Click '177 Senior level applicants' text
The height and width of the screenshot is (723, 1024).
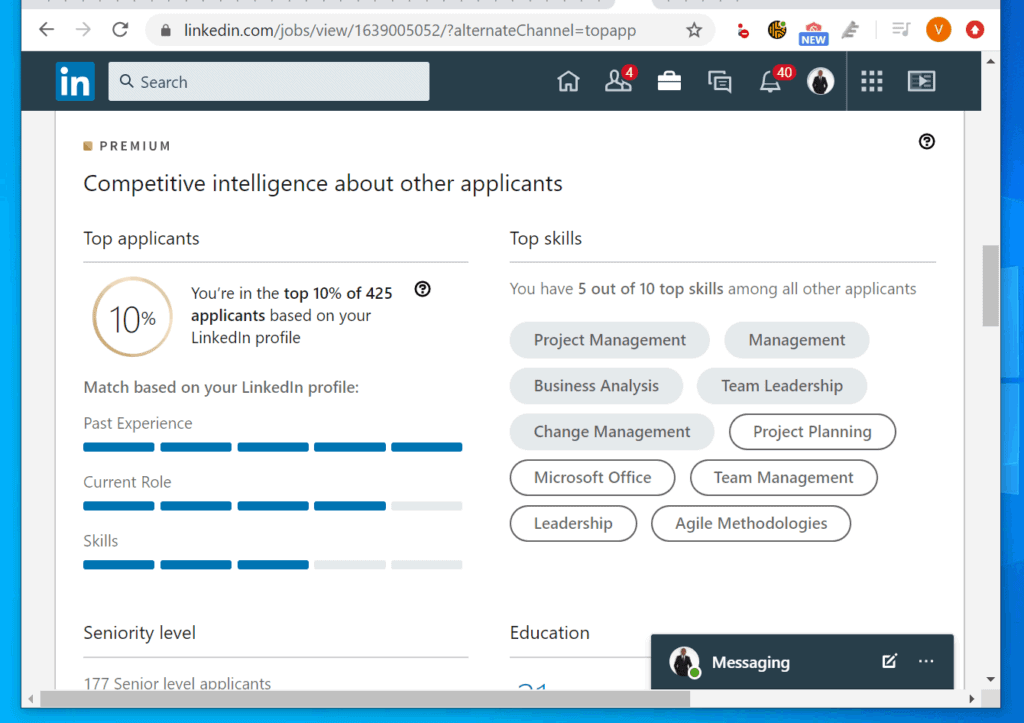coord(177,683)
